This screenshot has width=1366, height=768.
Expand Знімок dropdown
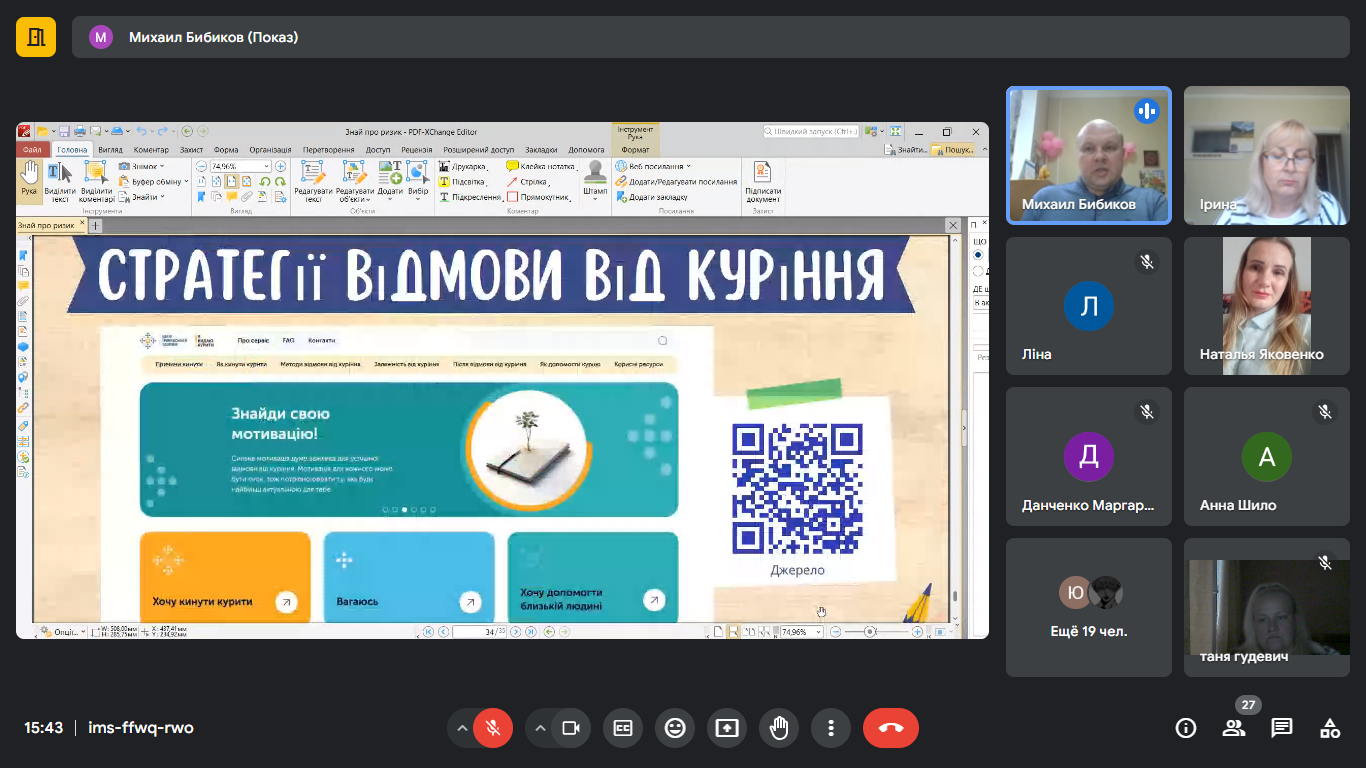tap(162, 166)
